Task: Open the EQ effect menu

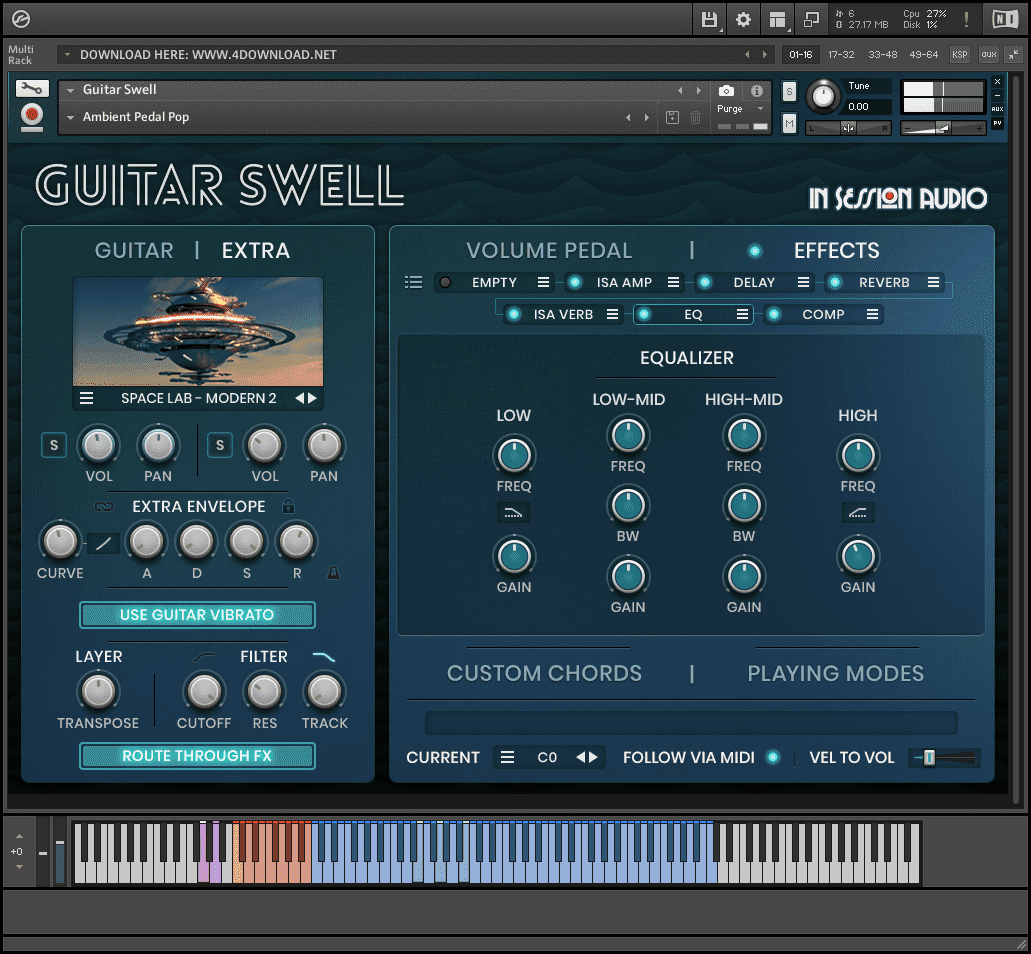Action: click(x=742, y=315)
